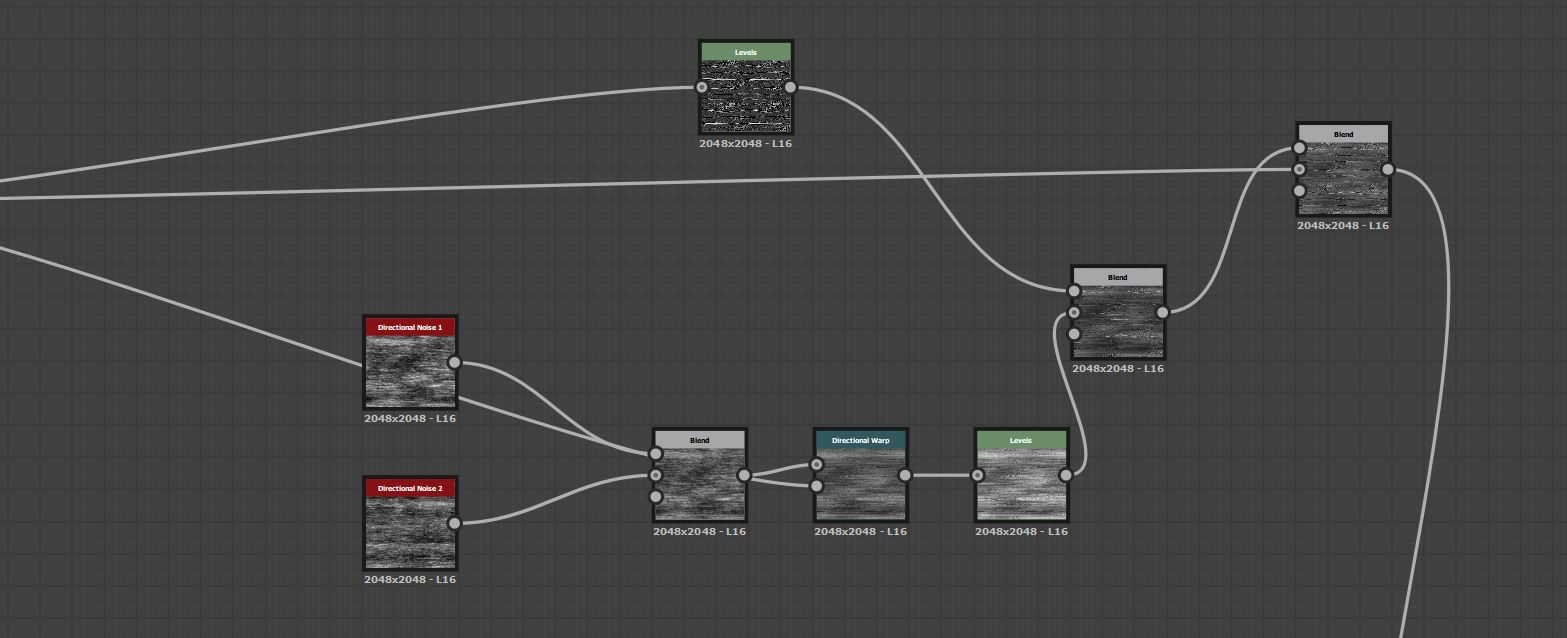Click foreground input of Blend receiving both Levels
The image size is (1567, 638).
click(x=1074, y=291)
